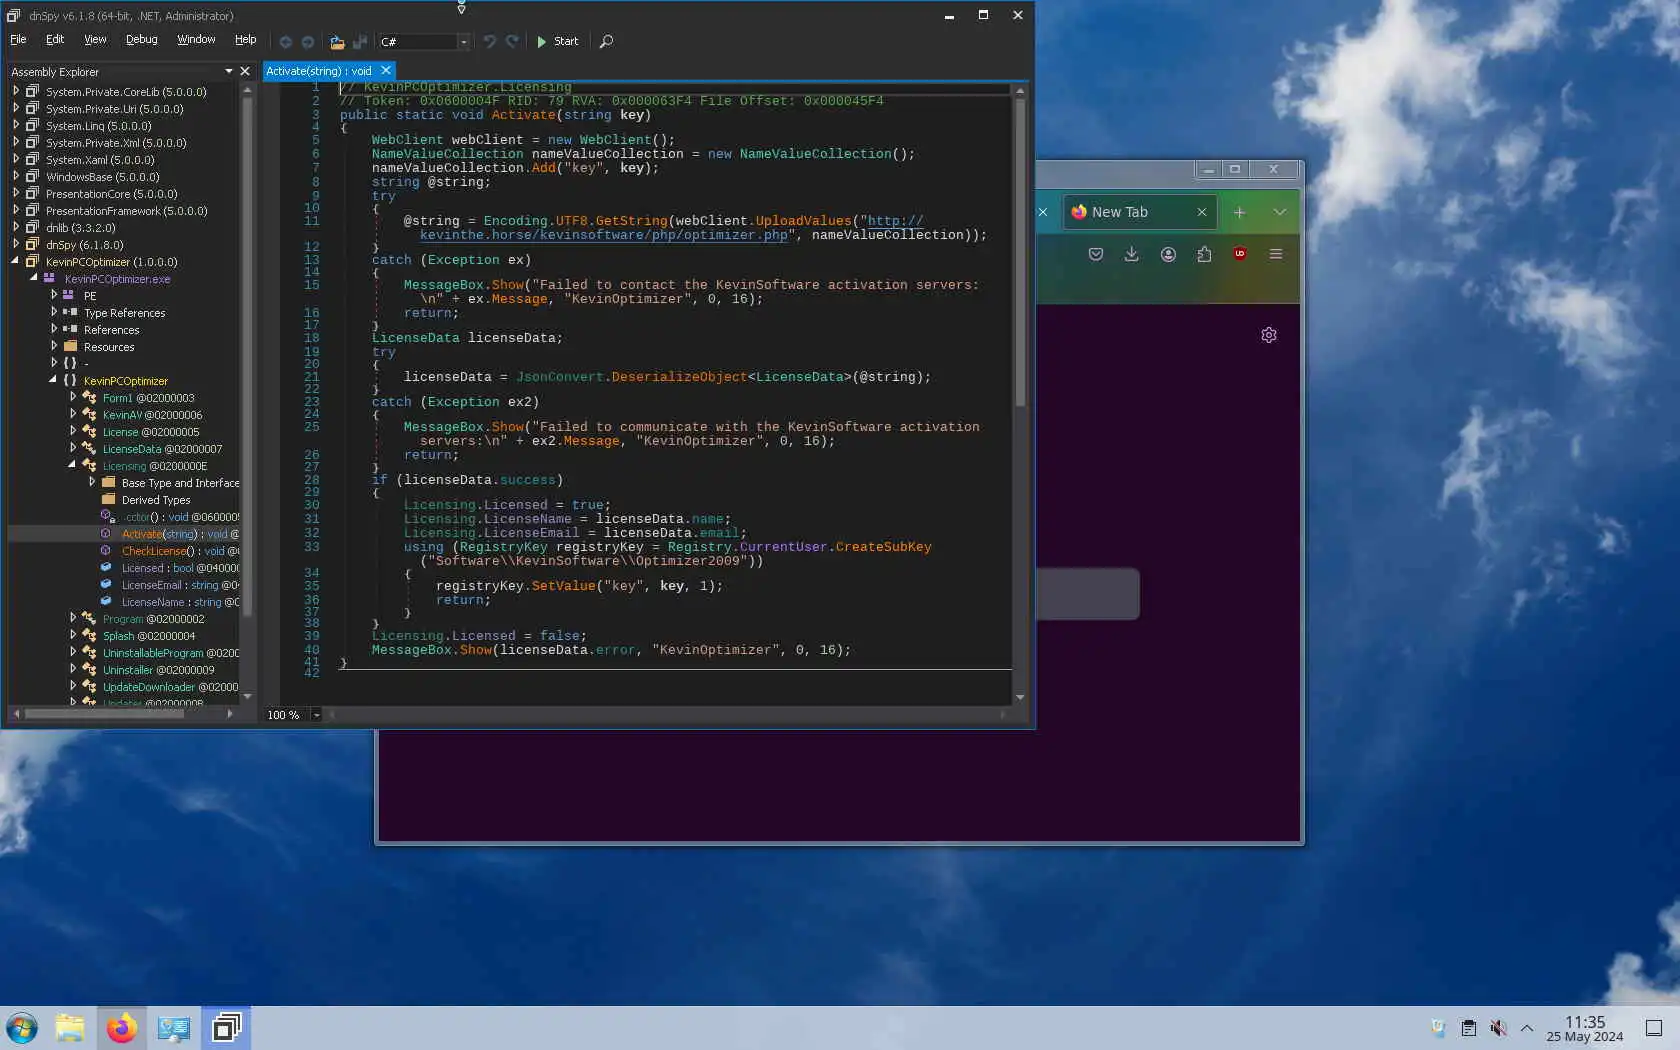Expand the Form1 class node
Screen dimensions: 1680x1050
coord(73,398)
